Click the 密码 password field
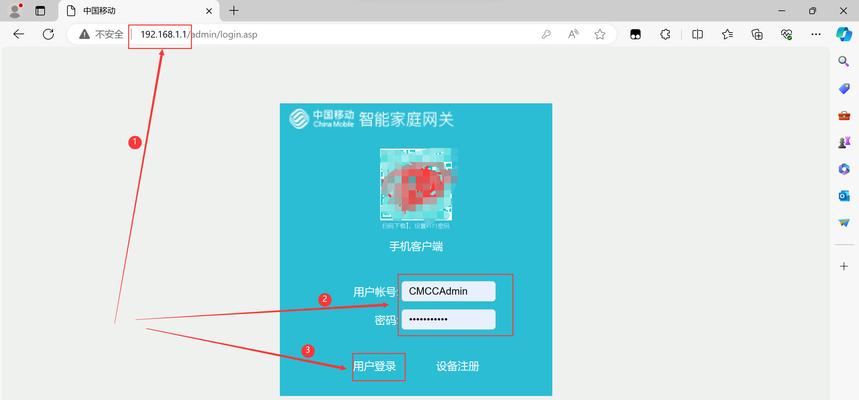 448,319
